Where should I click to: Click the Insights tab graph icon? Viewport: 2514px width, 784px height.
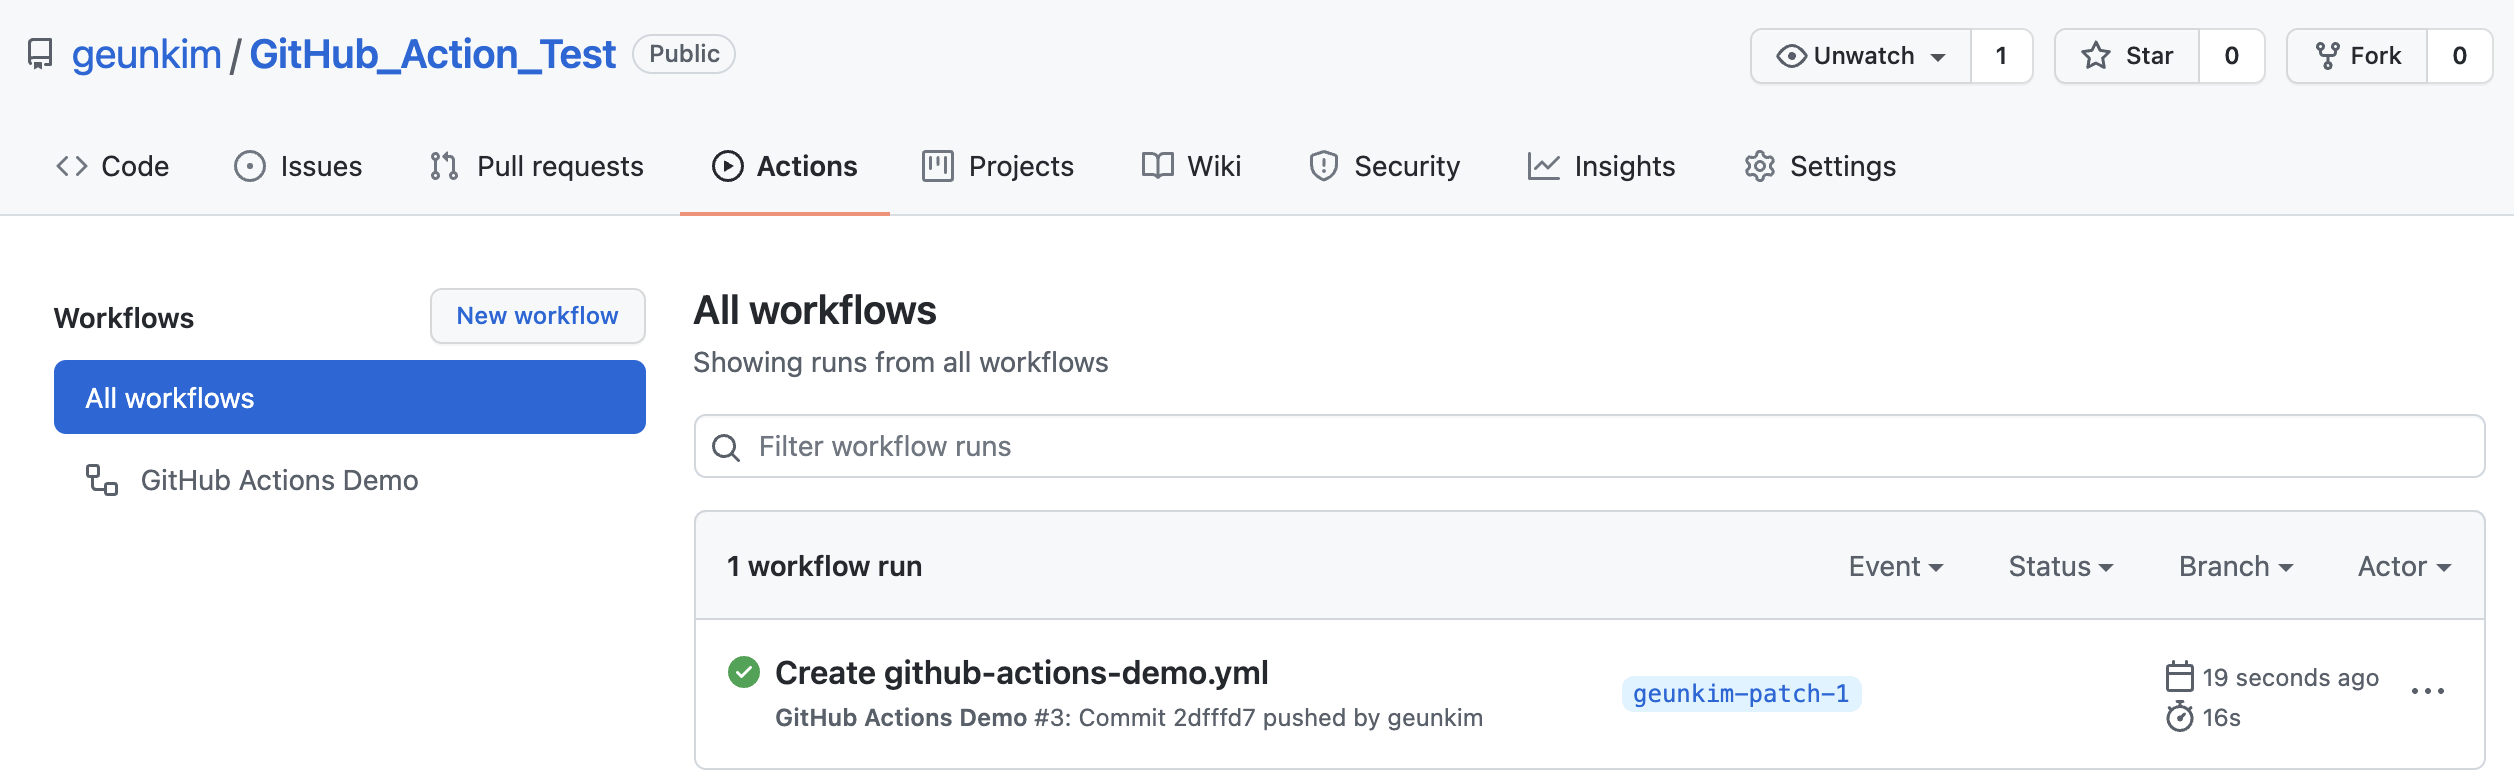[x=1544, y=166]
